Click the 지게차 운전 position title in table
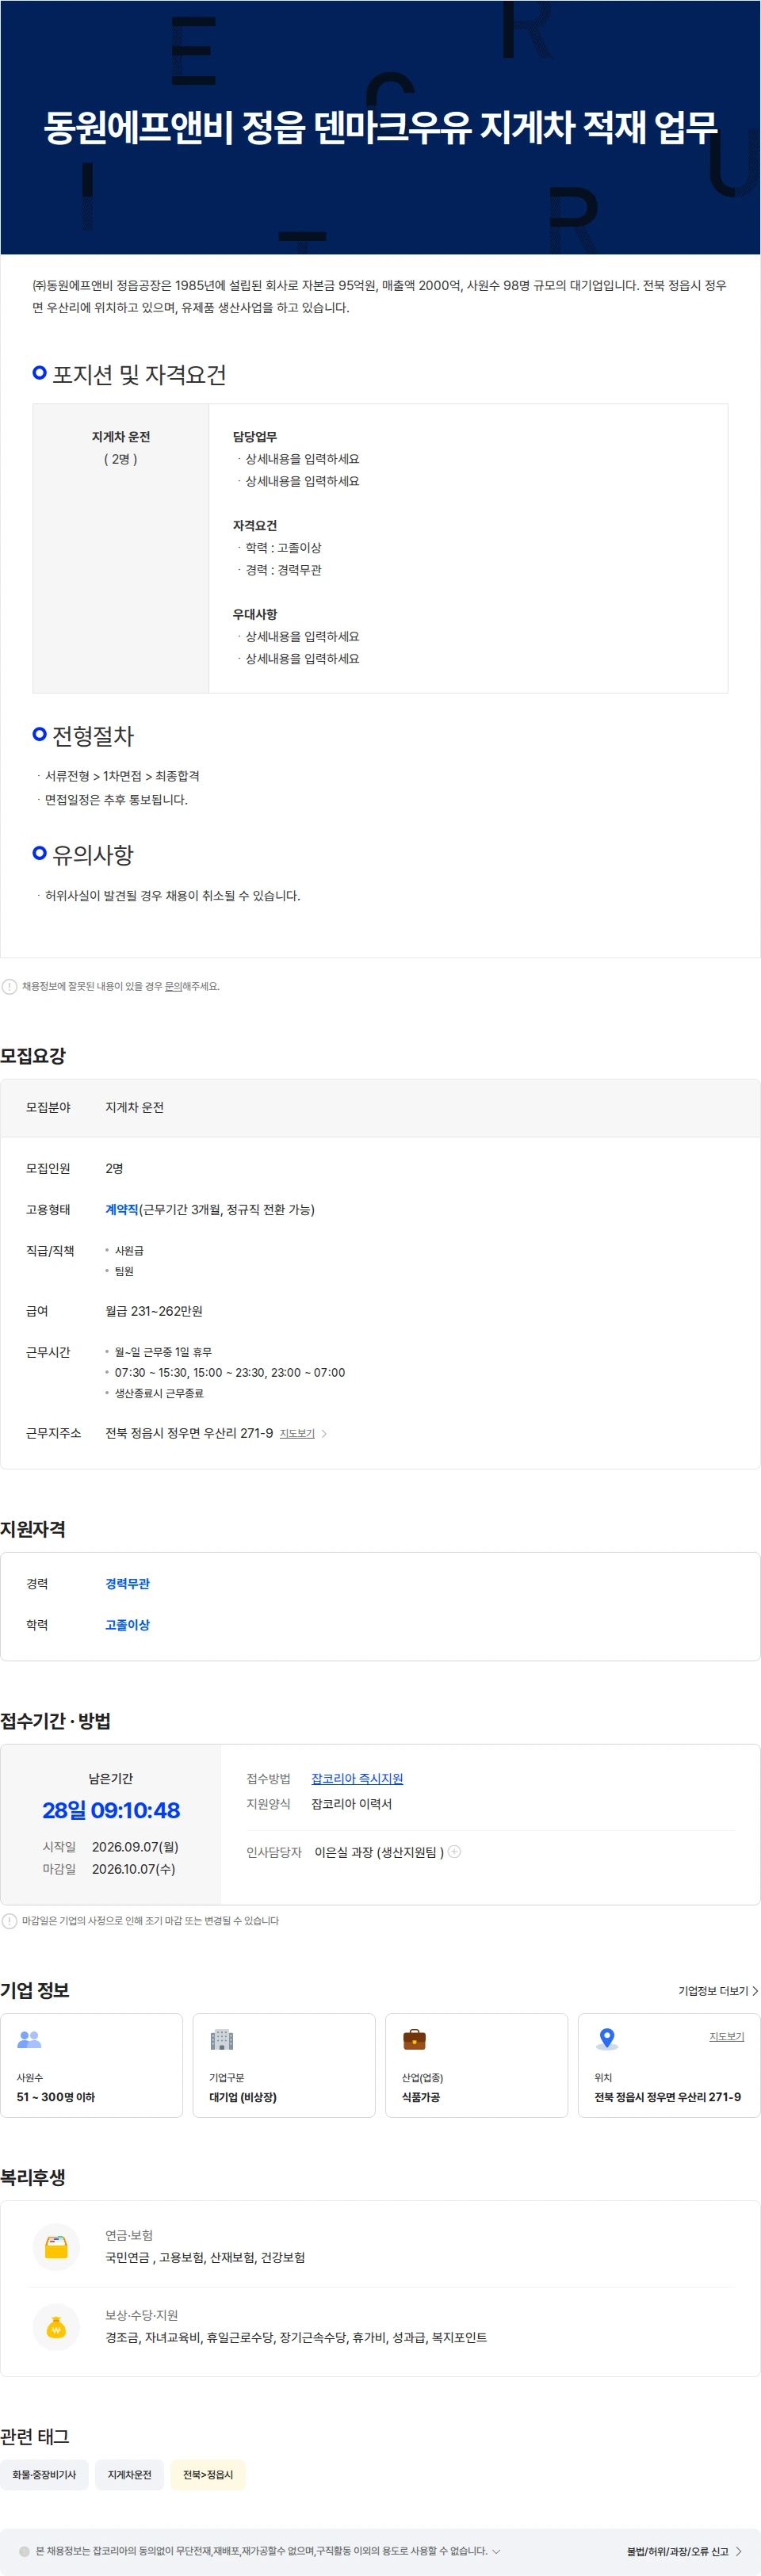Screen dimensions: 761x2576 [121, 436]
